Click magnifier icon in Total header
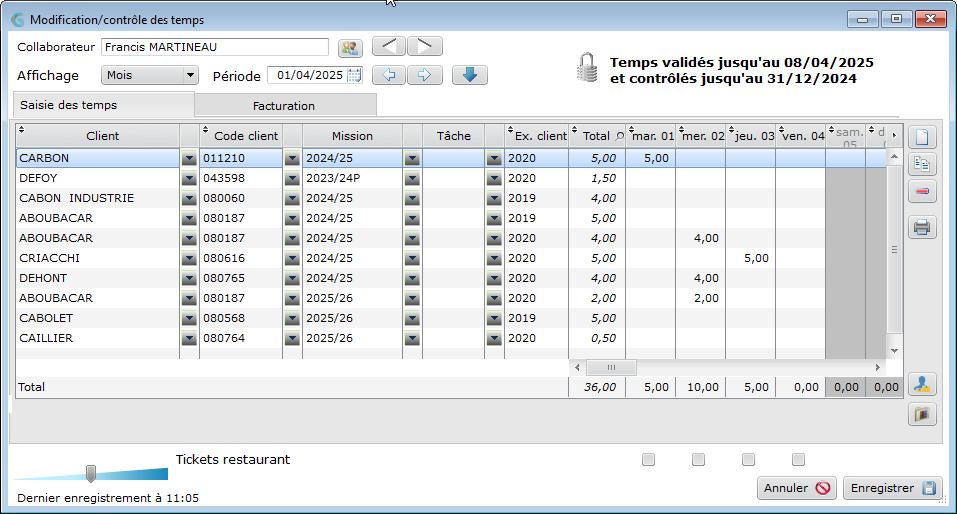The image size is (957, 514). pyautogui.click(x=619, y=137)
